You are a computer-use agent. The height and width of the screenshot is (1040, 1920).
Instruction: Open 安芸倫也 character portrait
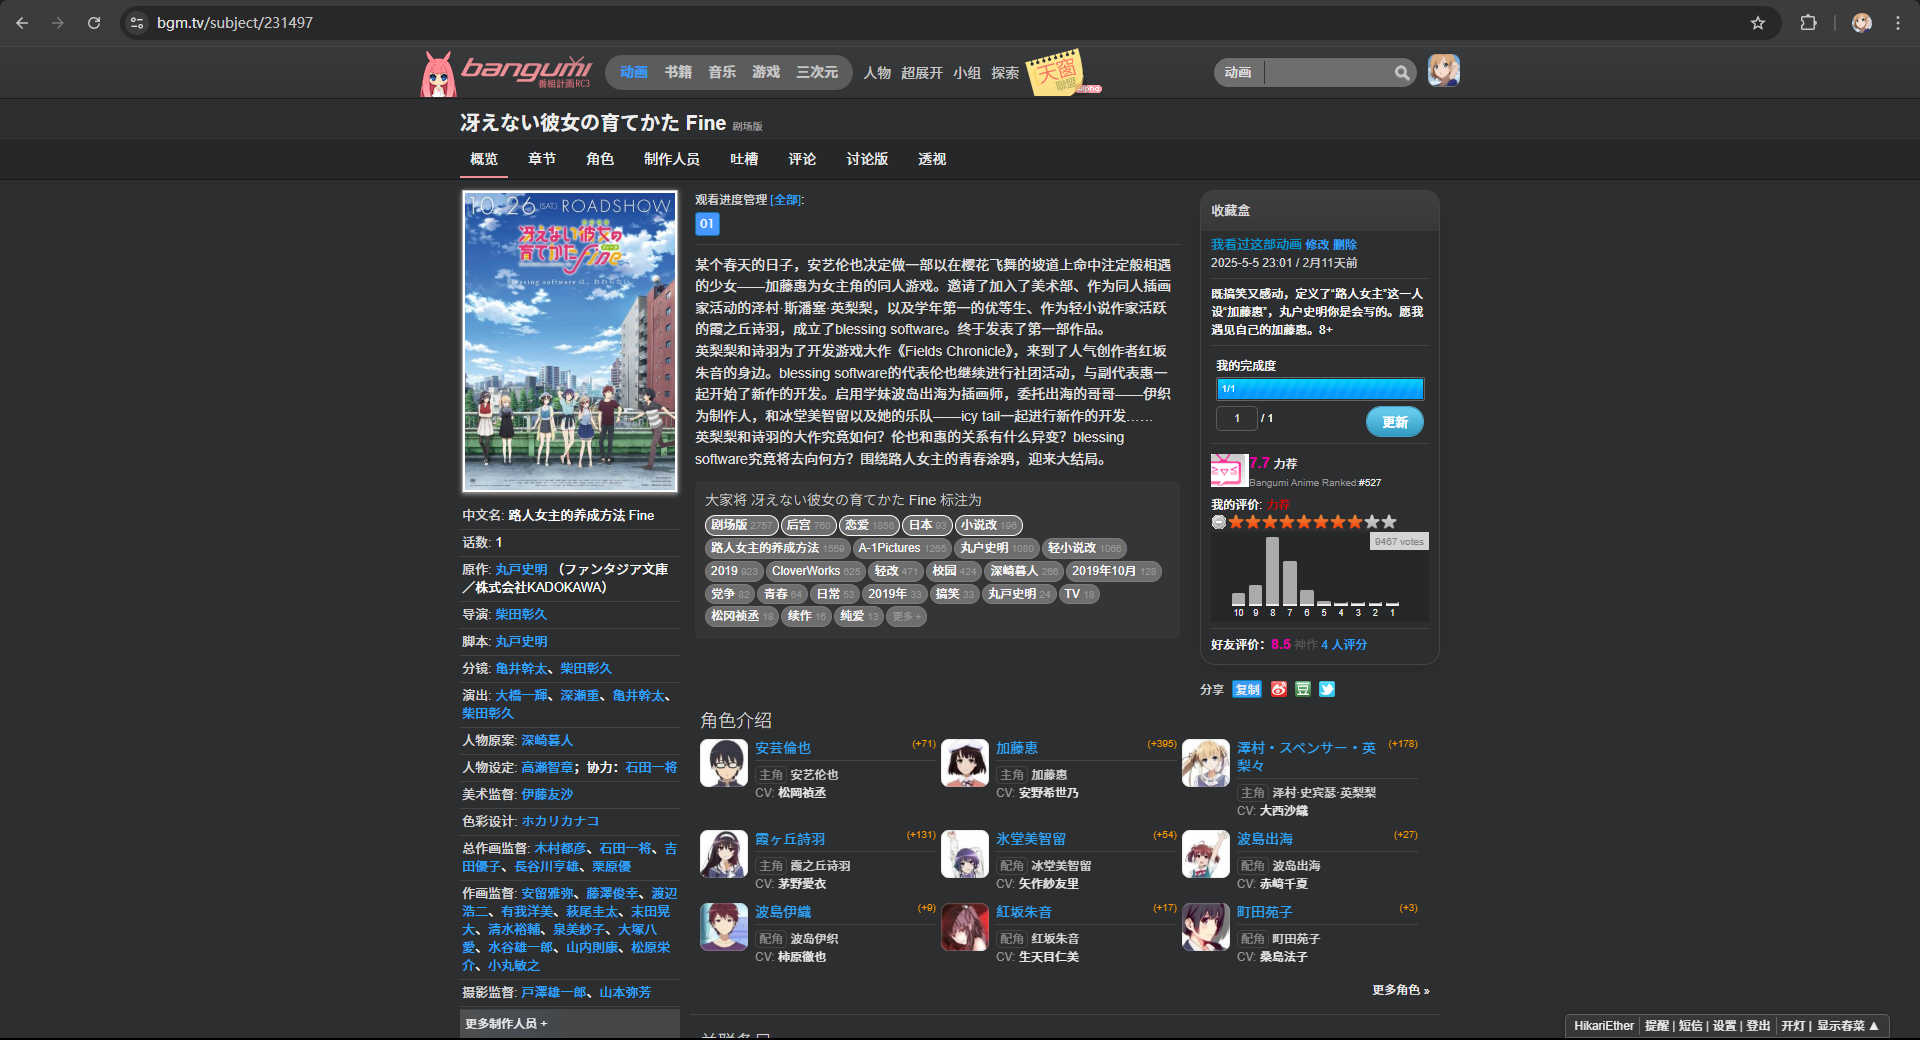point(723,763)
